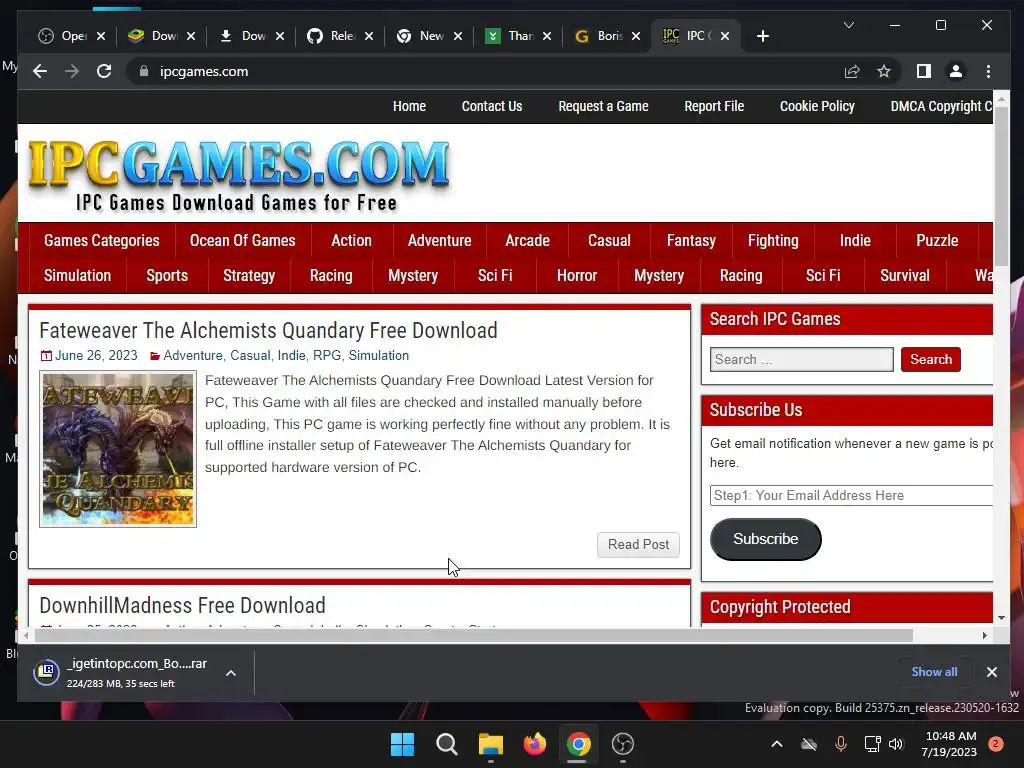Switch to the 'New' Chrome tab

428,36
